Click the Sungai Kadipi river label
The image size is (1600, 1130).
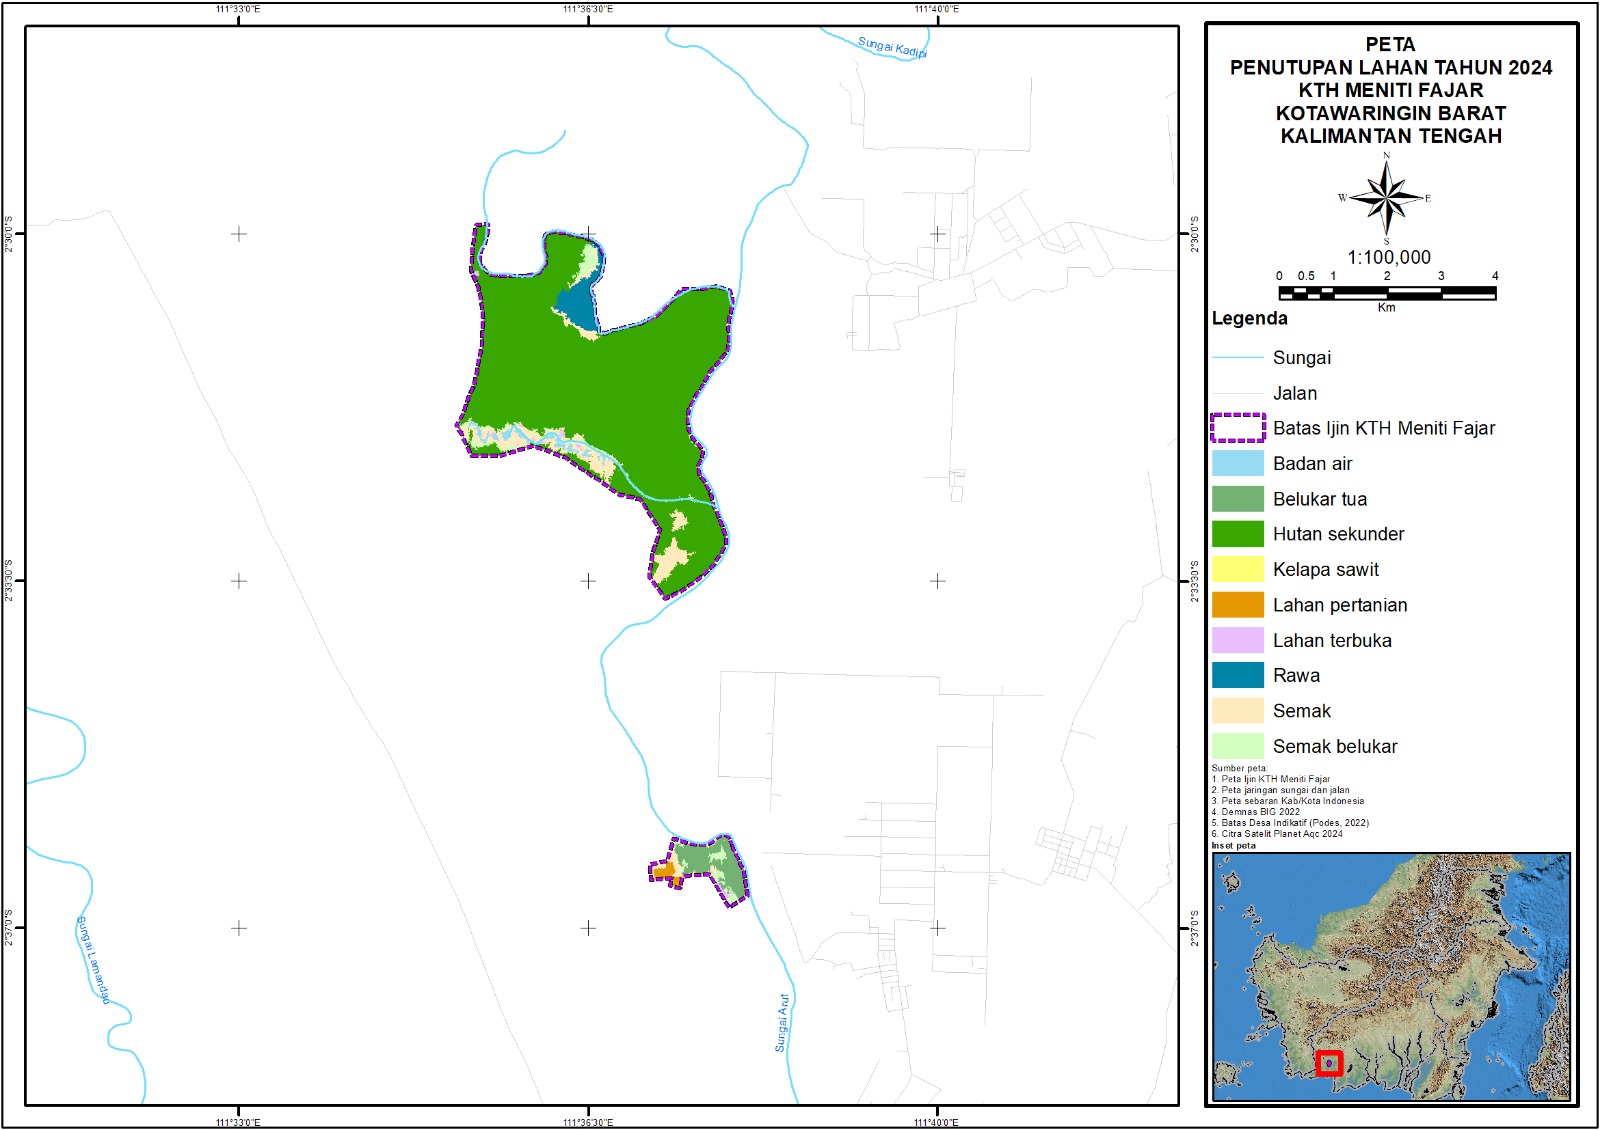pyautogui.click(x=892, y=47)
